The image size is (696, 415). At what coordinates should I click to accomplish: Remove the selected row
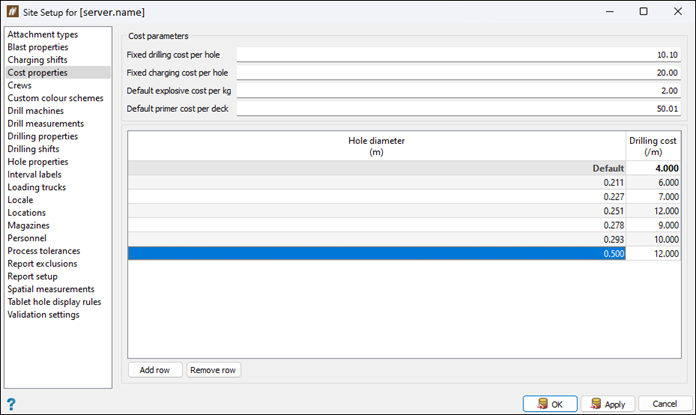pyautogui.click(x=213, y=370)
